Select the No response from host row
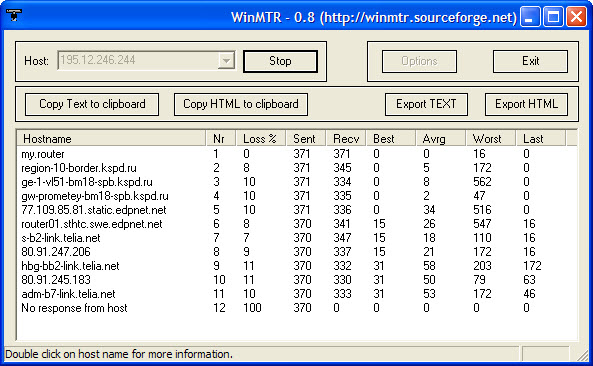 pos(297,308)
